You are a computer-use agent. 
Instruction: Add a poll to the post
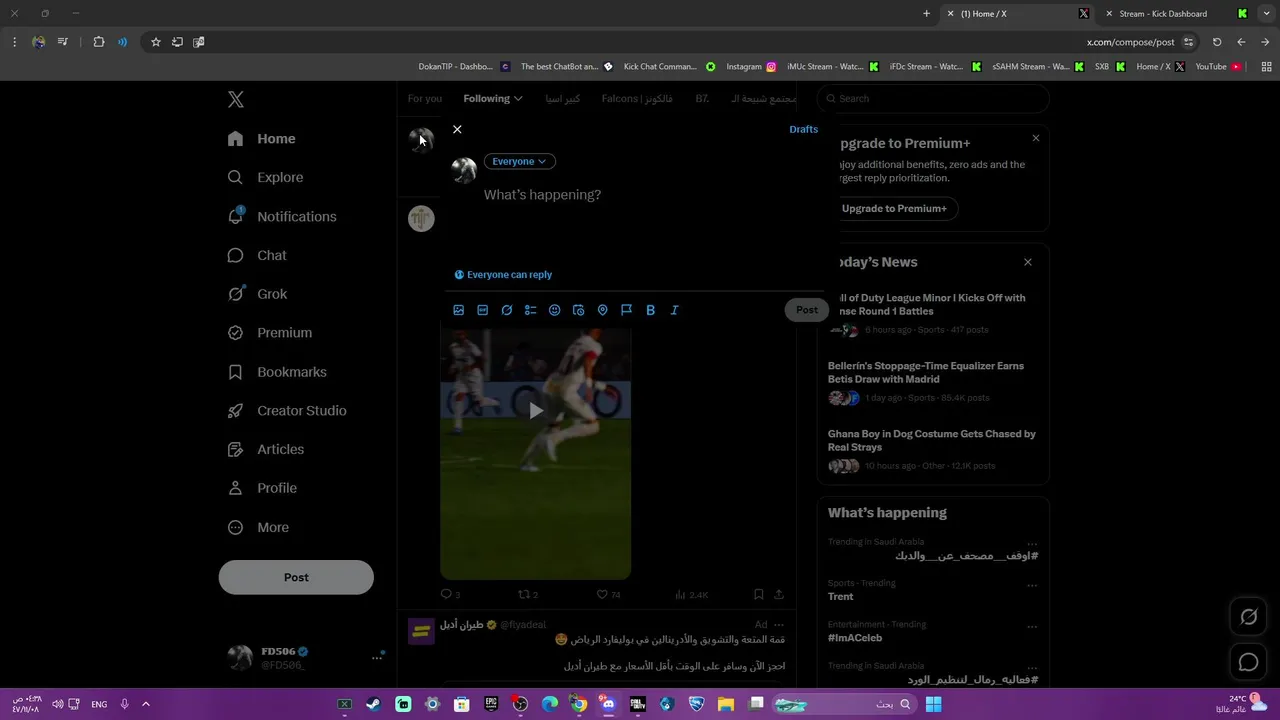click(531, 310)
